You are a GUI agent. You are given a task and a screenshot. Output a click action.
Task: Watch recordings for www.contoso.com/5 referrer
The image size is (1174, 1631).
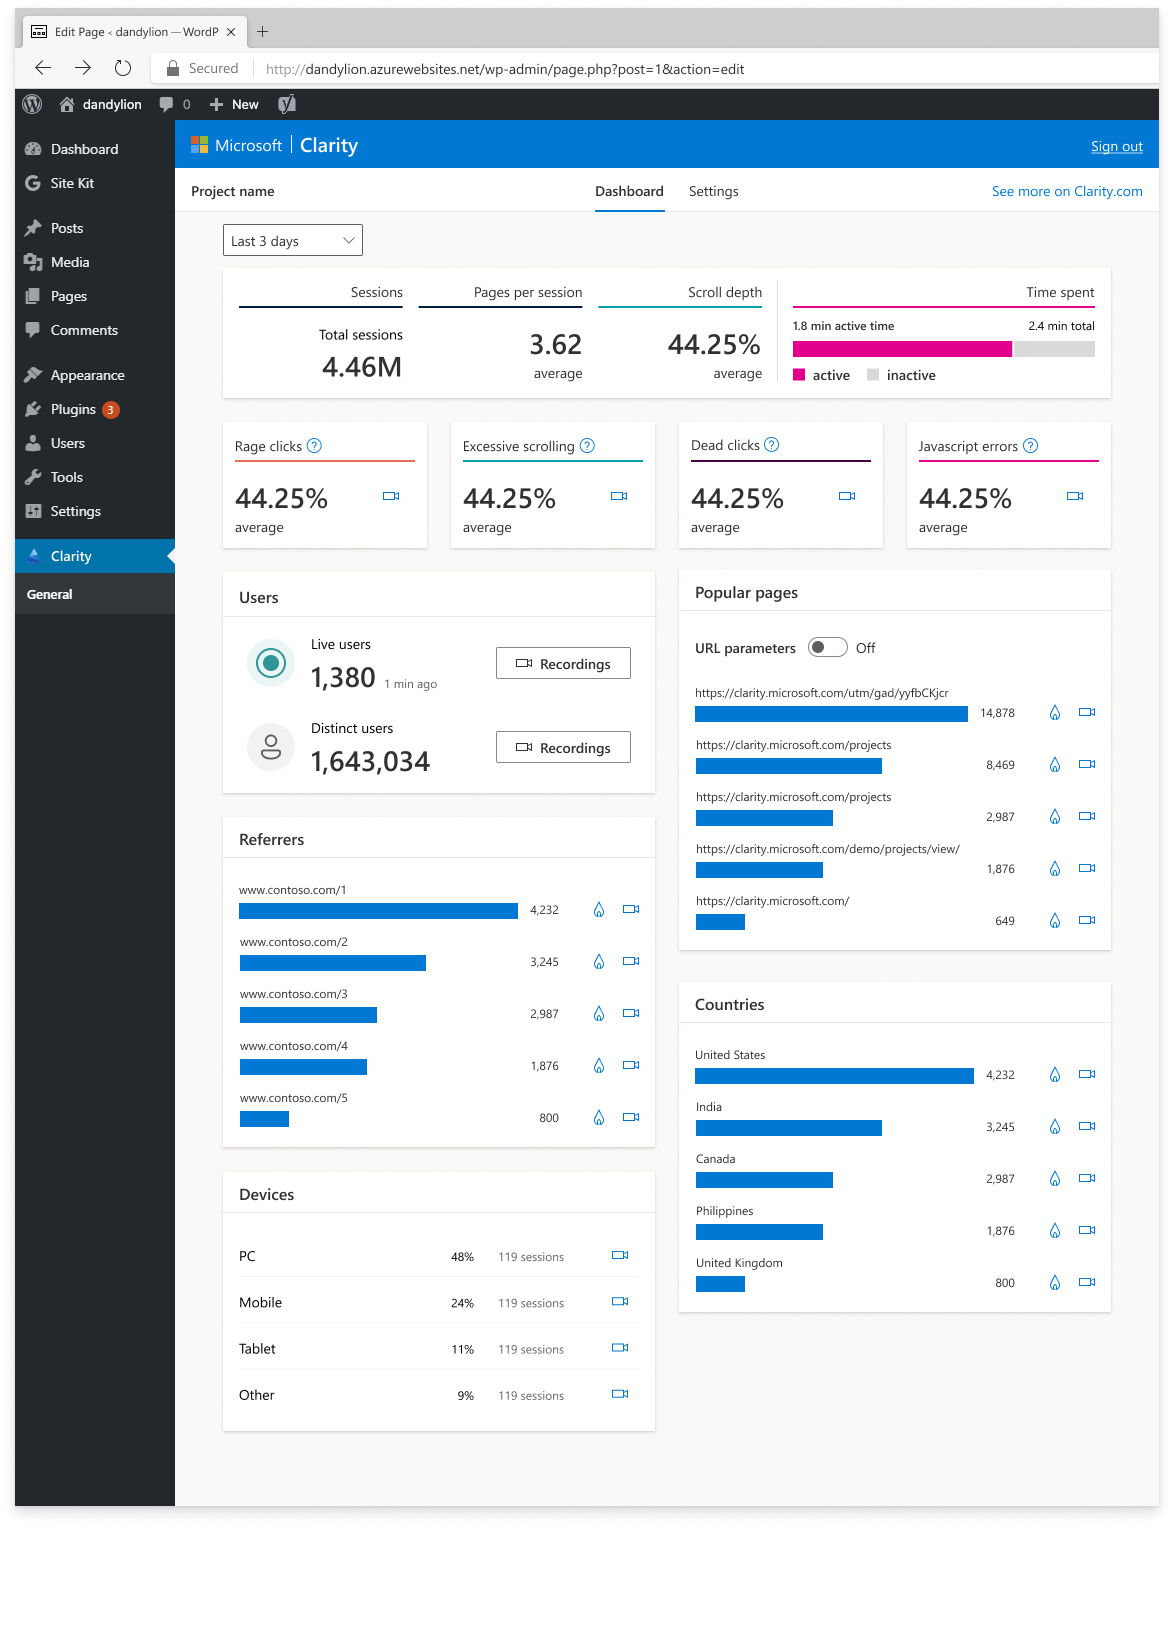point(631,1118)
